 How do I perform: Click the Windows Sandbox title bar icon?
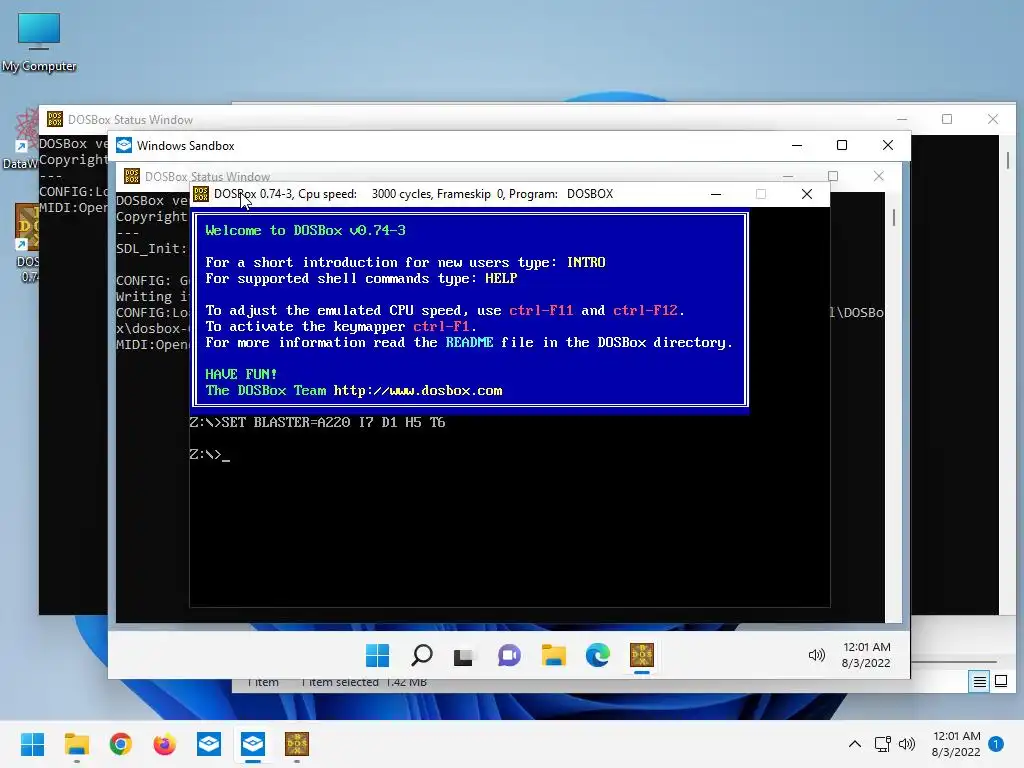124,145
